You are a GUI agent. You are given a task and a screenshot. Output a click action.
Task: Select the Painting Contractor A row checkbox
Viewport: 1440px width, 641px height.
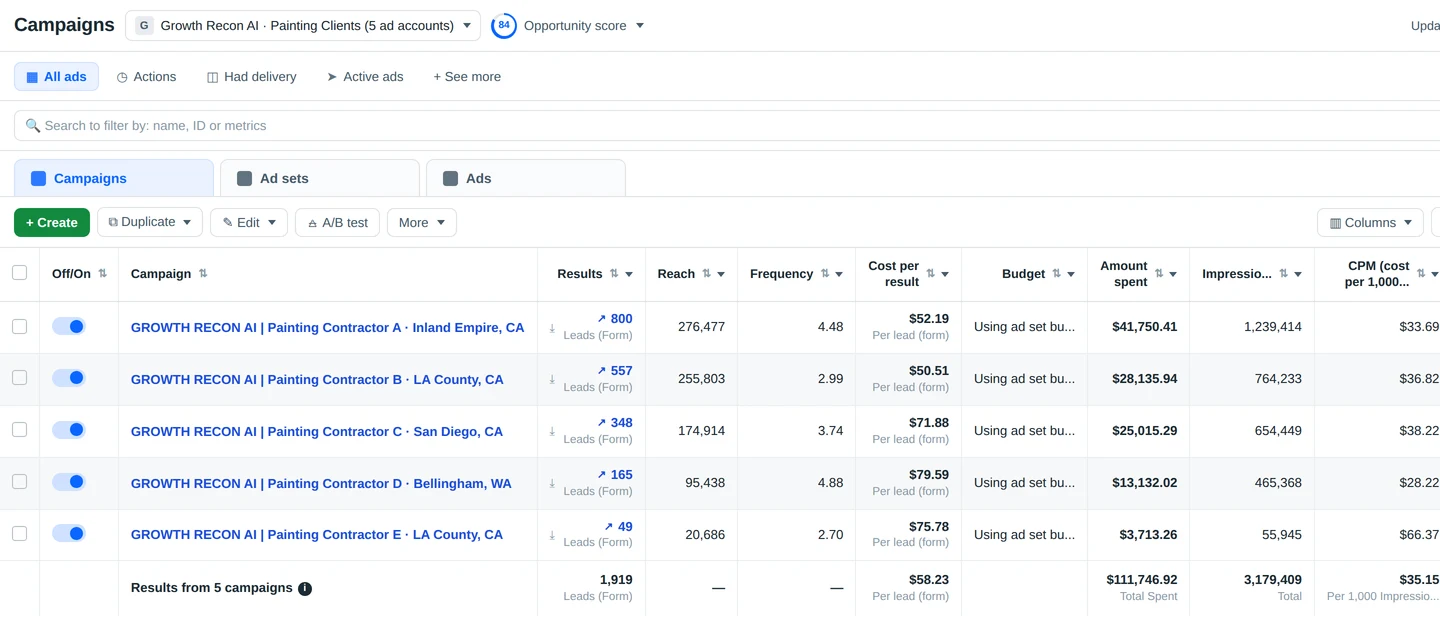[x=19, y=326]
